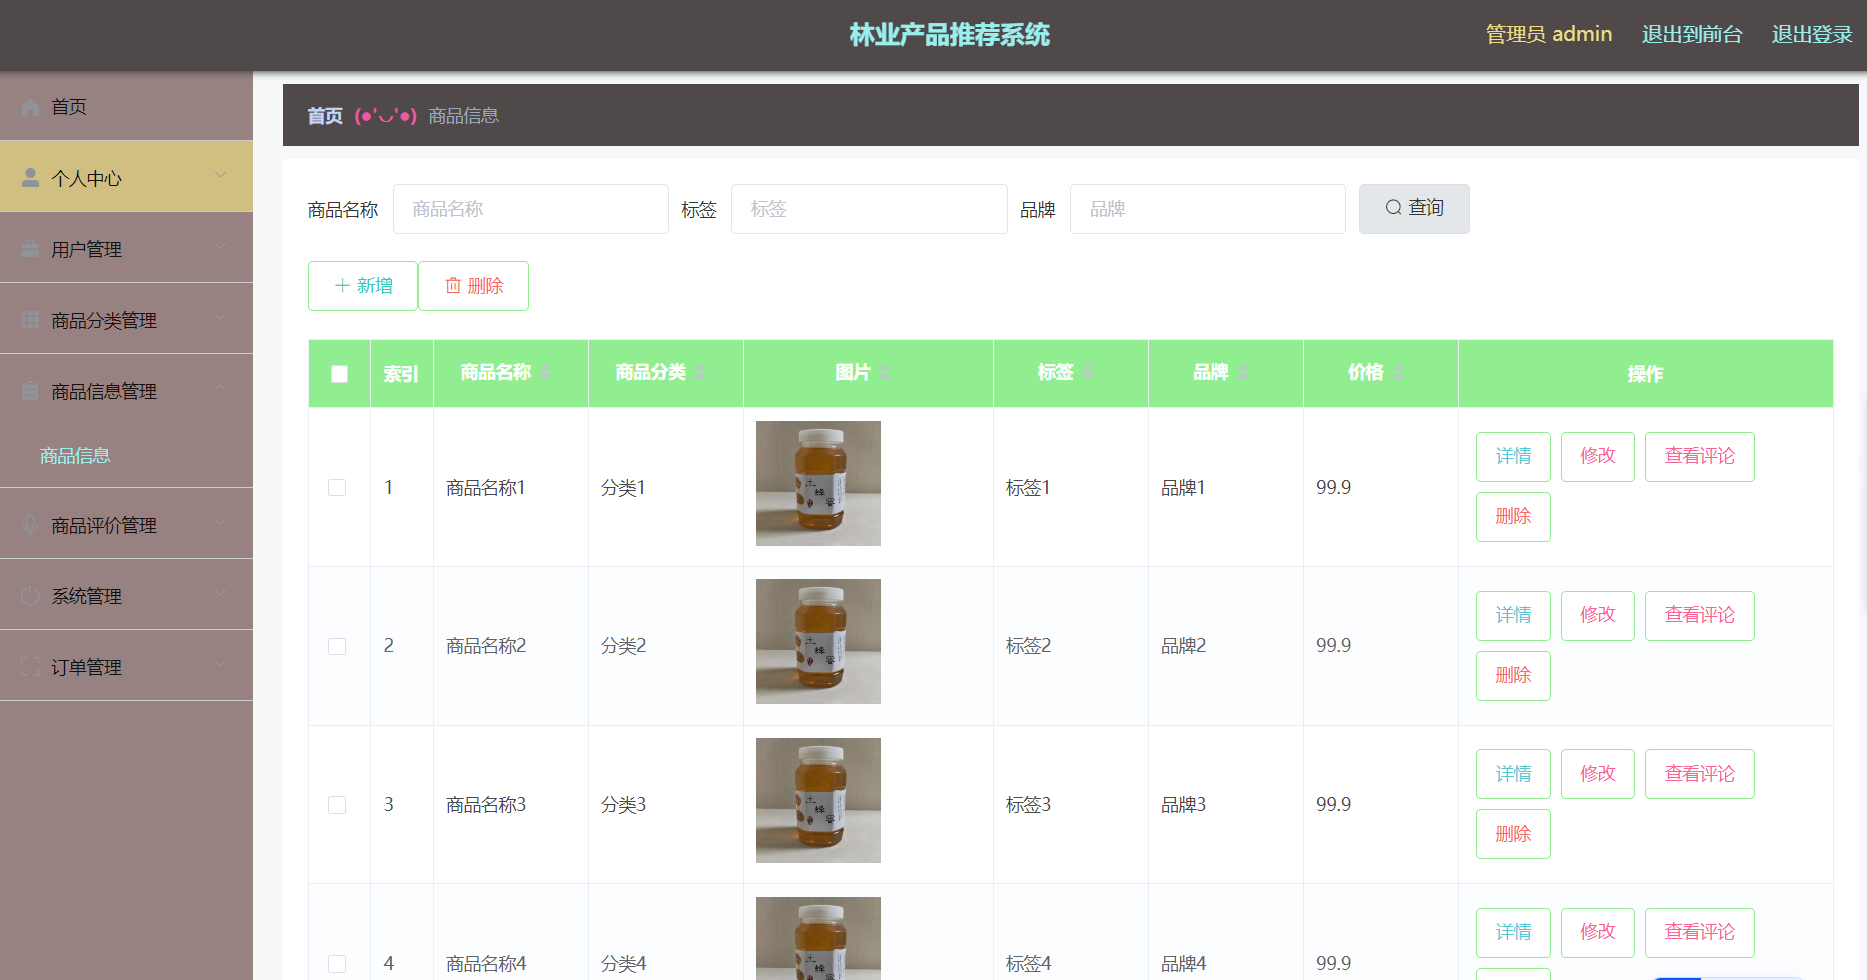Focus the 品牌 search input
Image resolution: width=1867 pixels, height=980 pixels.
pyautogui.click(x=1208, y=209)
